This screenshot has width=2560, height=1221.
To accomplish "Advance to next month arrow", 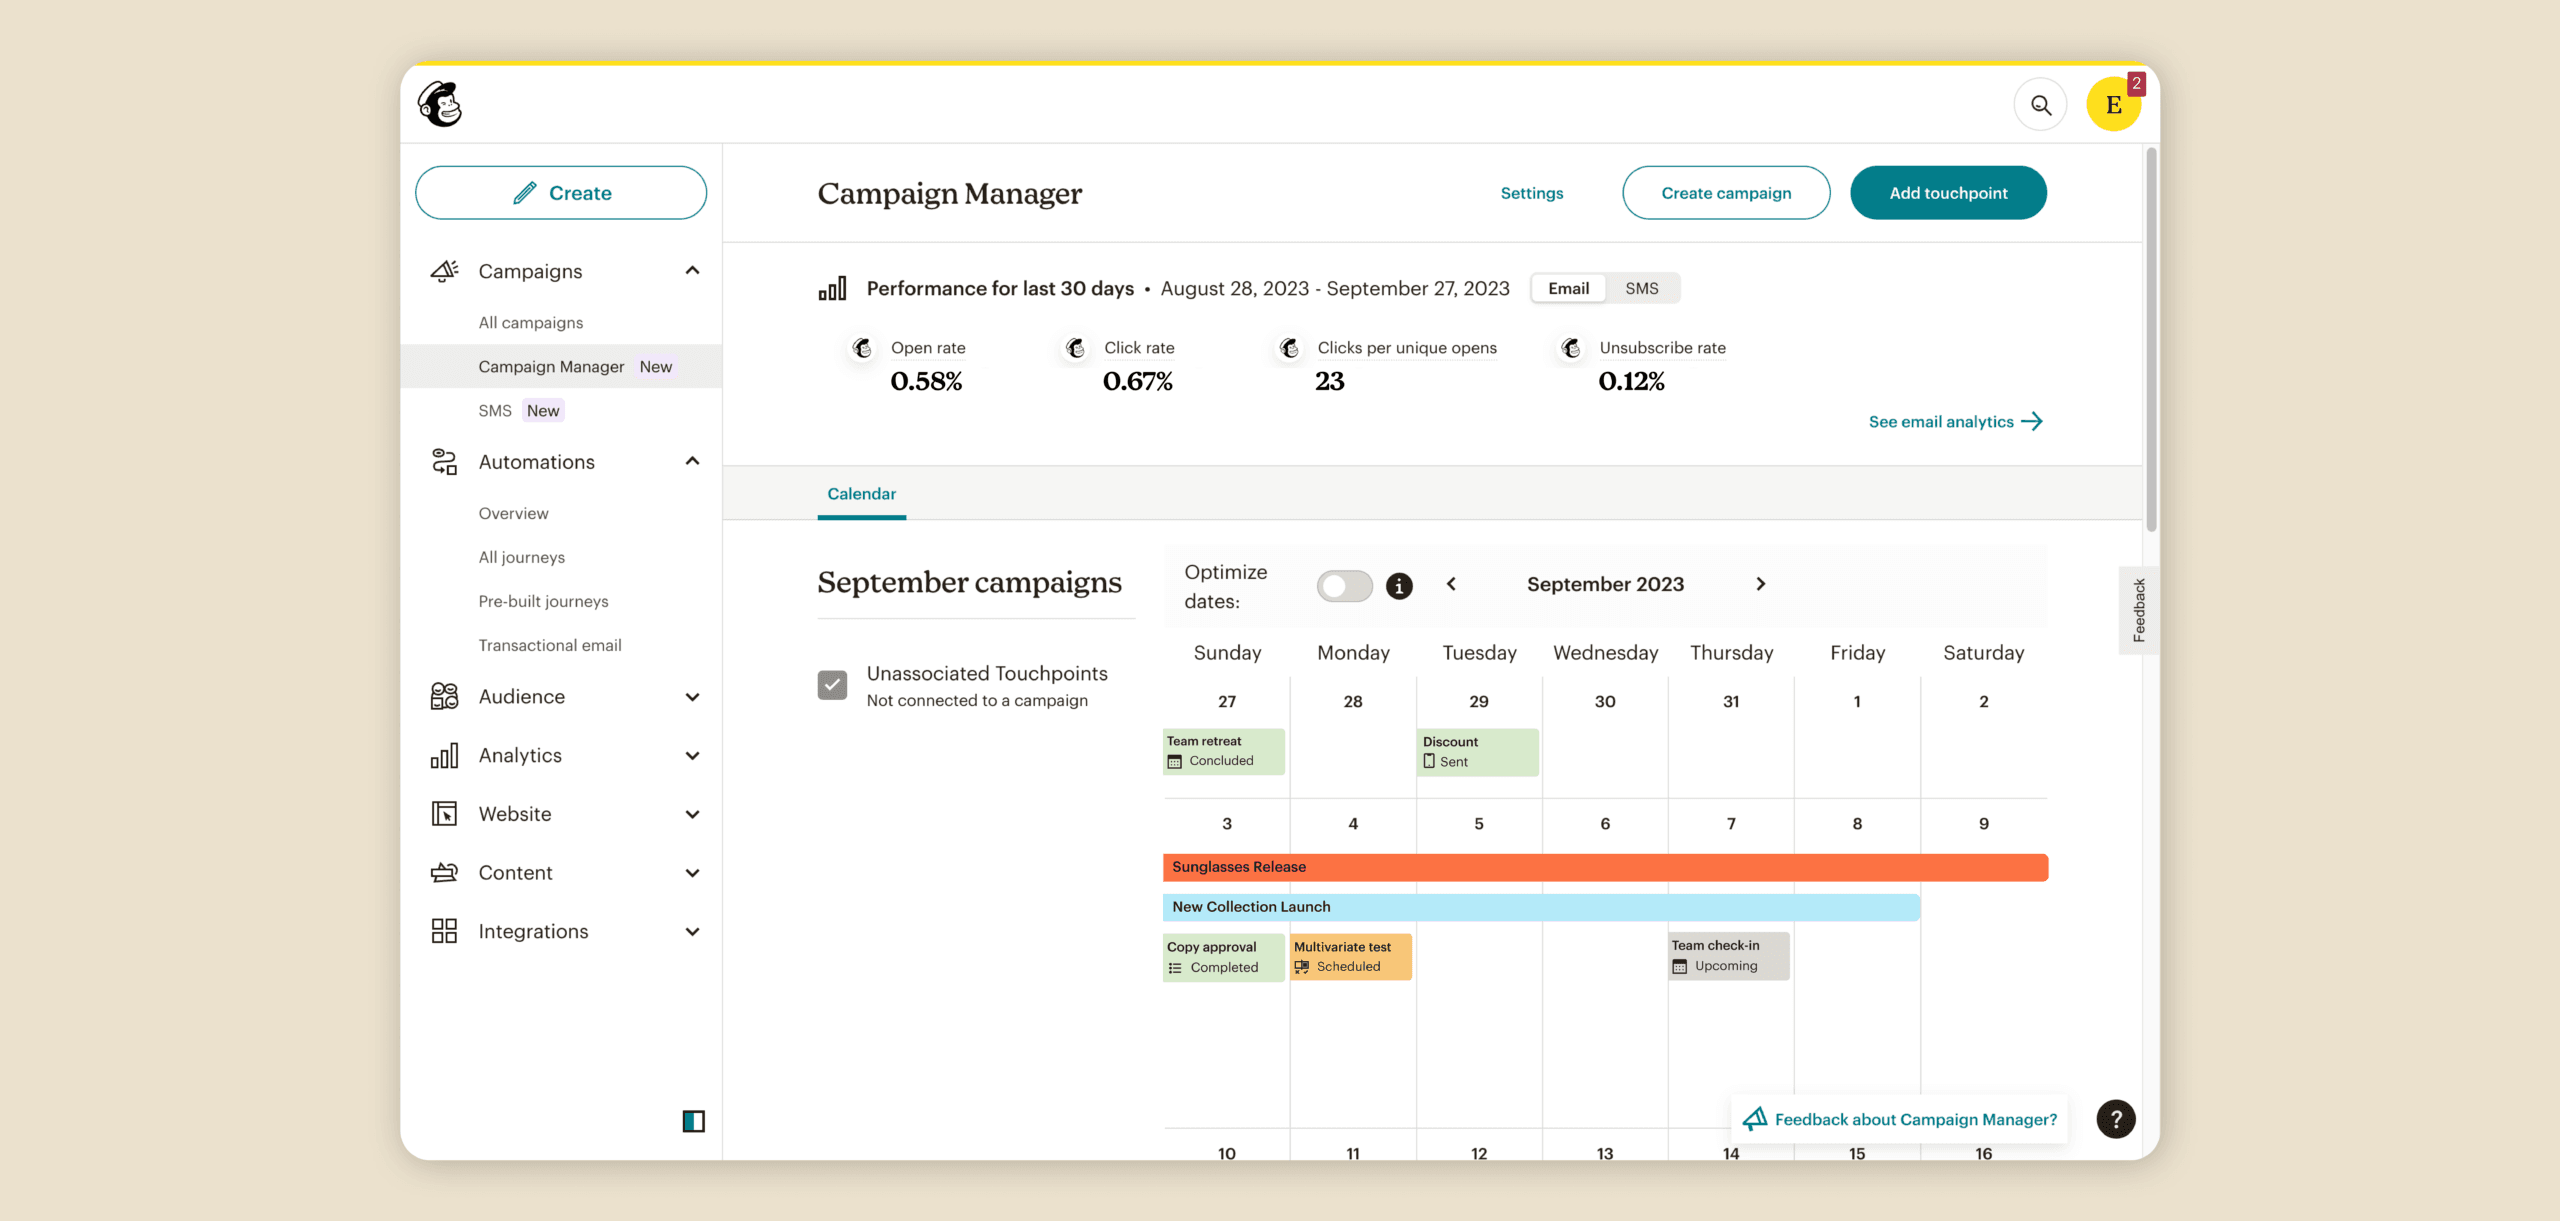I will point(1761,584).
